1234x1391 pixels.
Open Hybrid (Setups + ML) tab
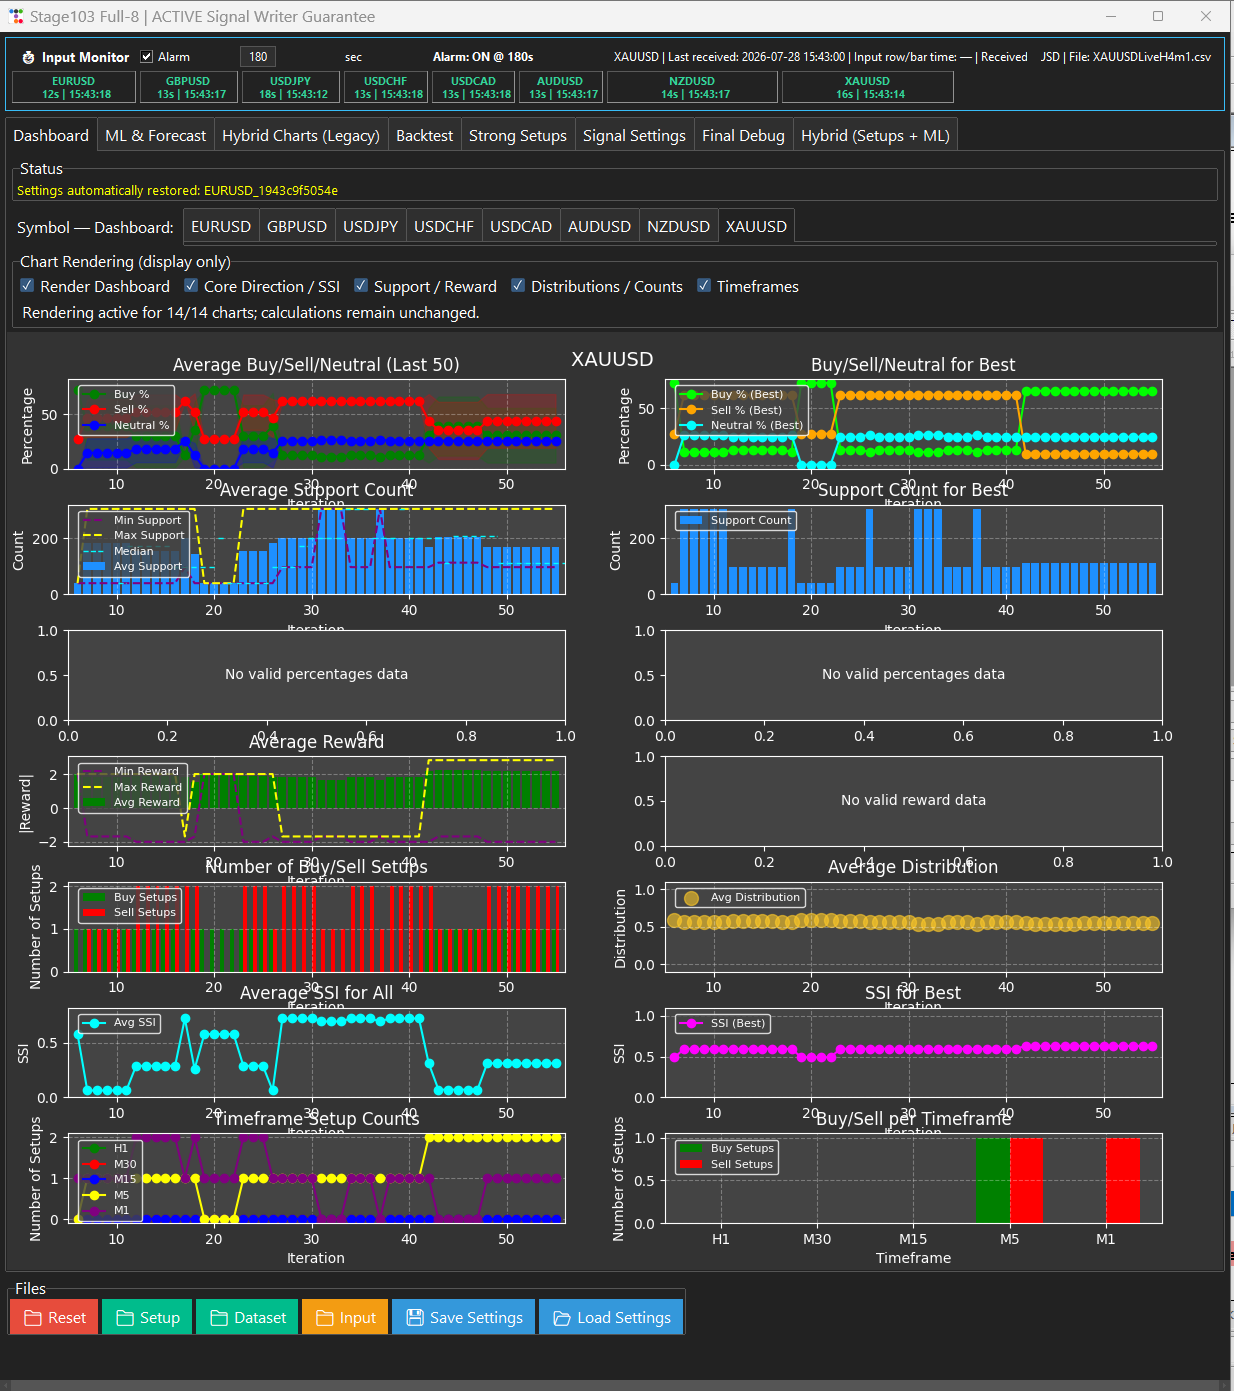[x=875, y=136]
